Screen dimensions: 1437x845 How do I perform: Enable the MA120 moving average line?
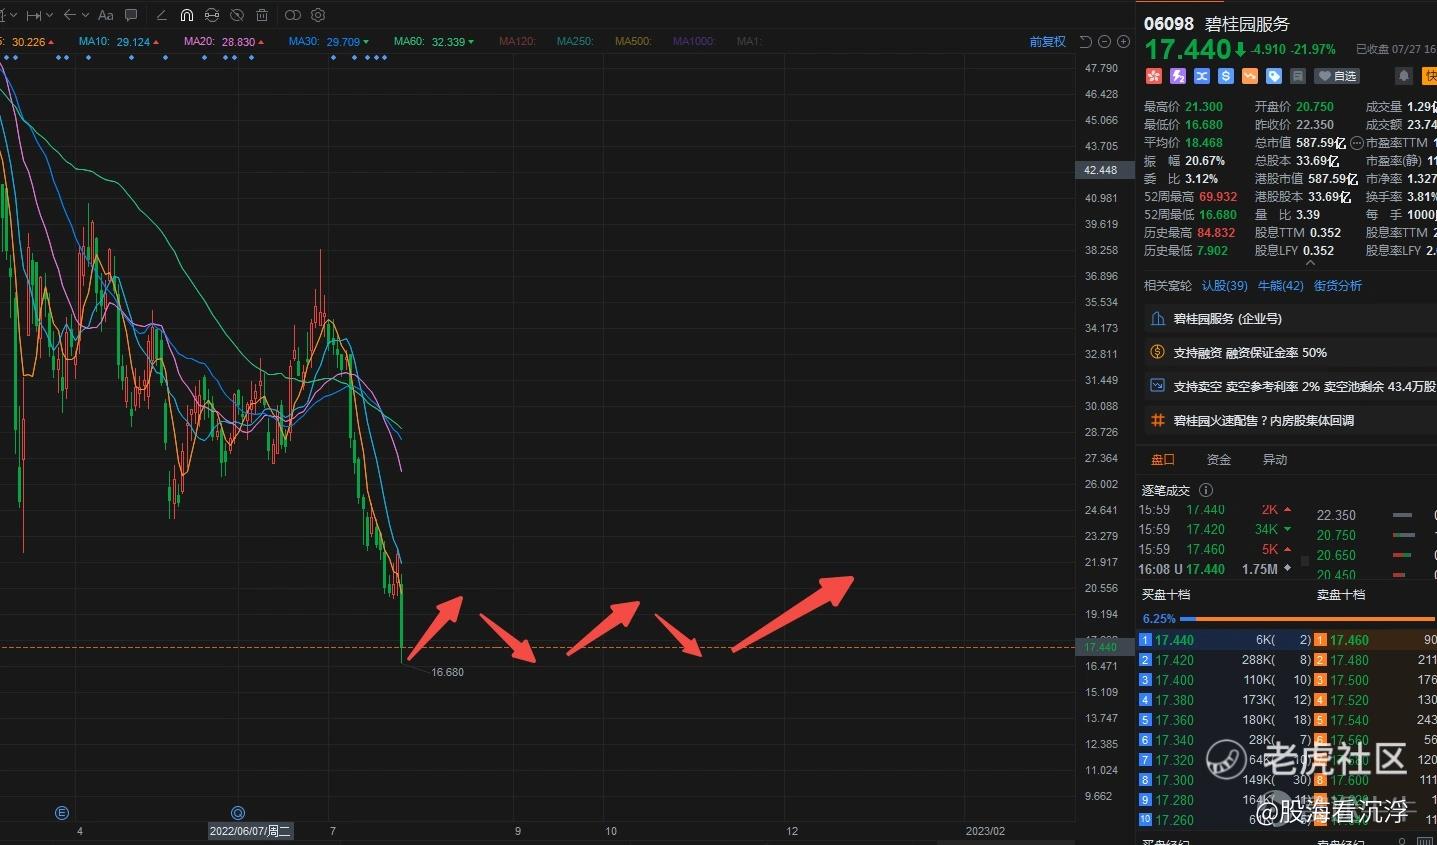(x=517, y=42)
